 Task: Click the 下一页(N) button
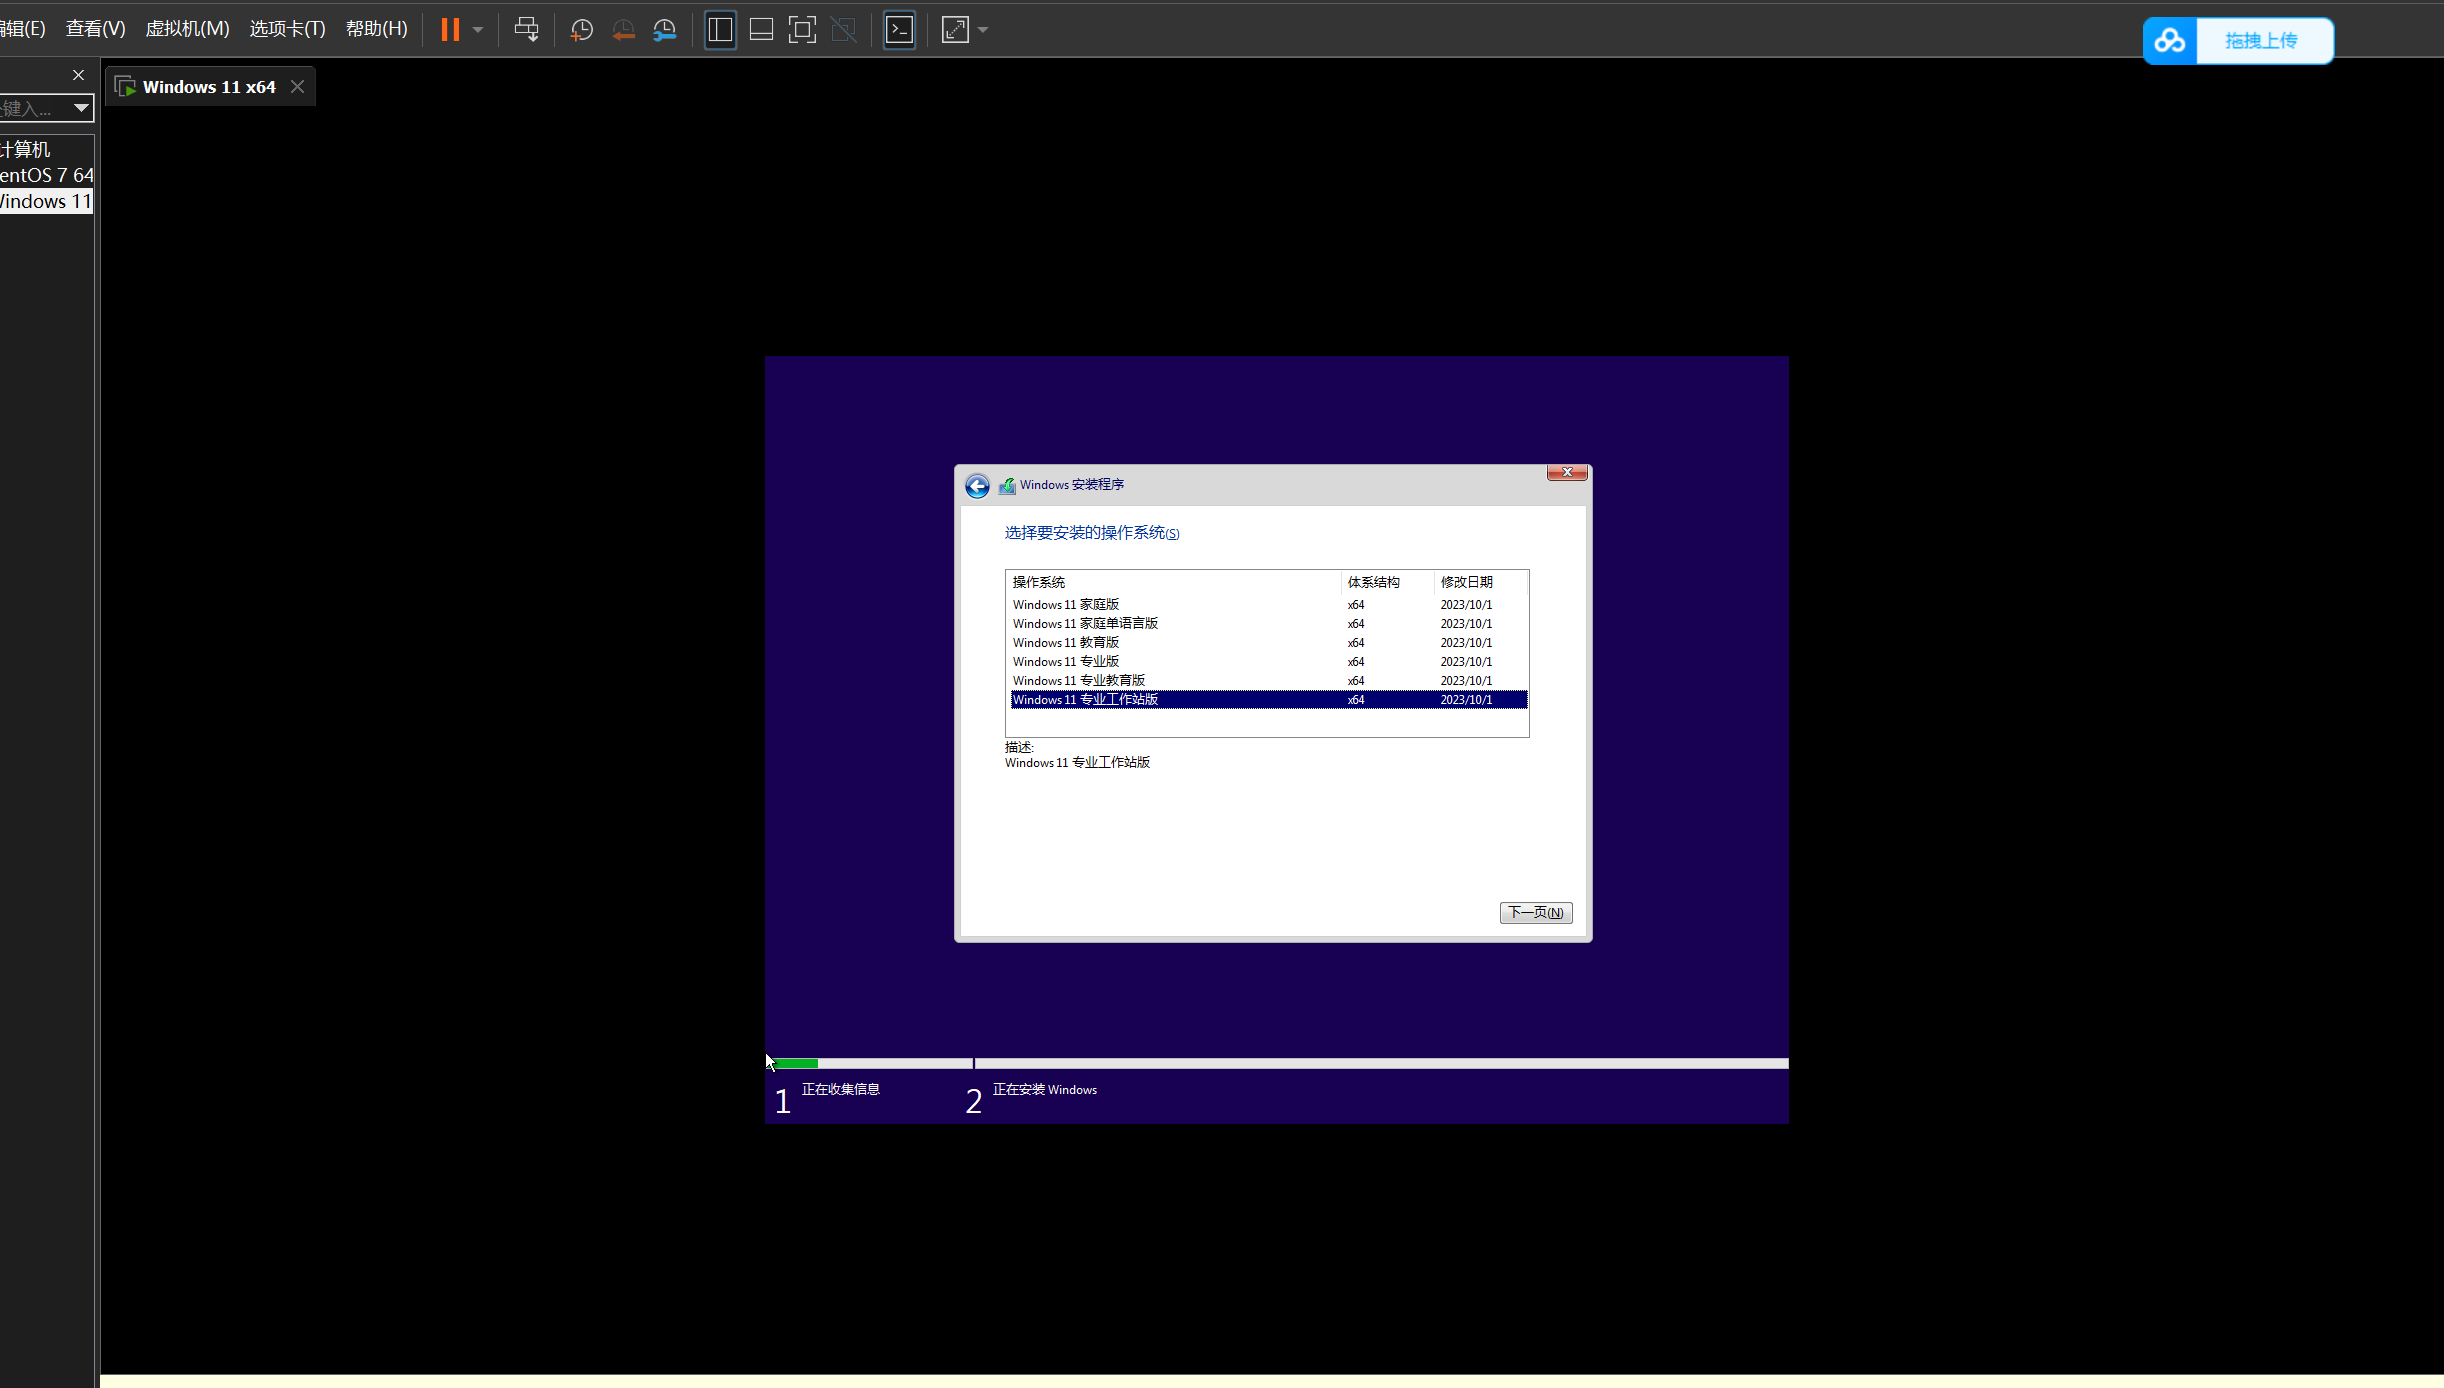[1536, 913]
